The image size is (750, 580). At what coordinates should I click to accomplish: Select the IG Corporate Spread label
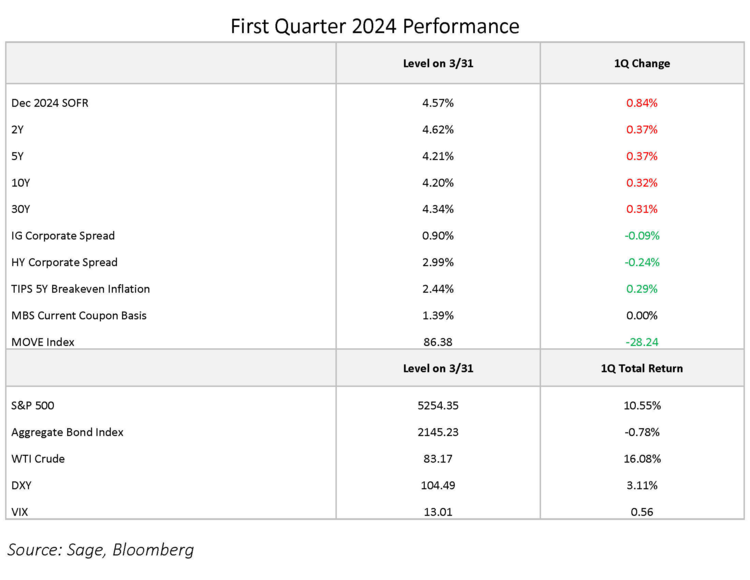pyautogui.click(x=63, y=236)
